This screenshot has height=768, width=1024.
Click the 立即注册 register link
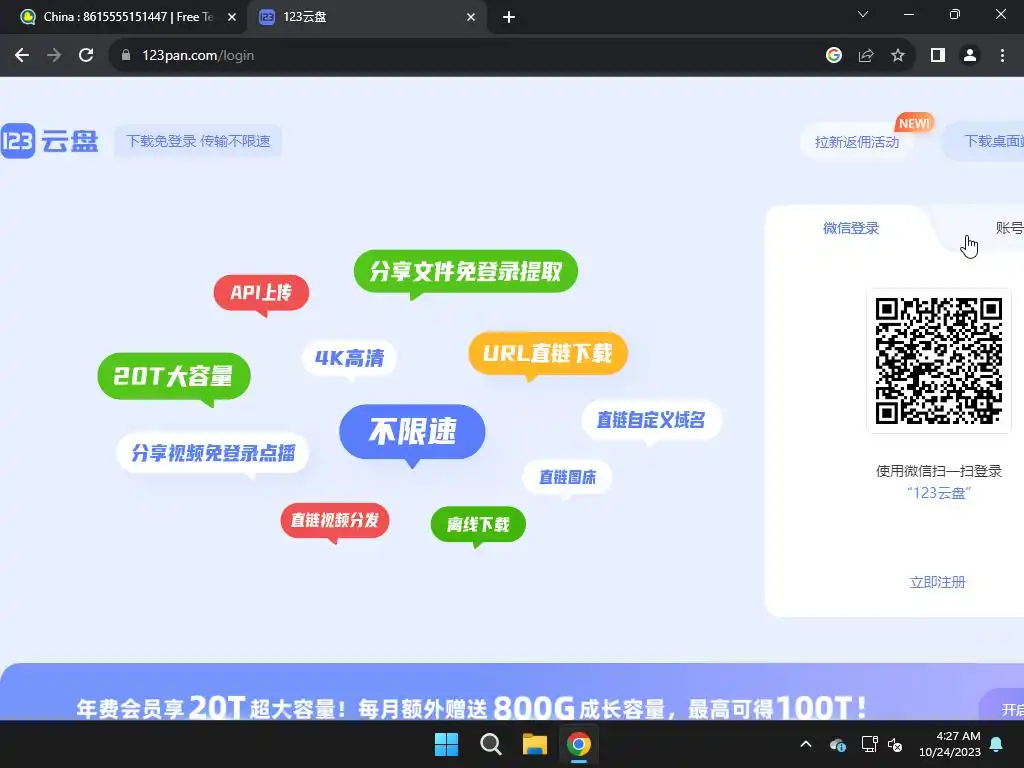[938, 582]
